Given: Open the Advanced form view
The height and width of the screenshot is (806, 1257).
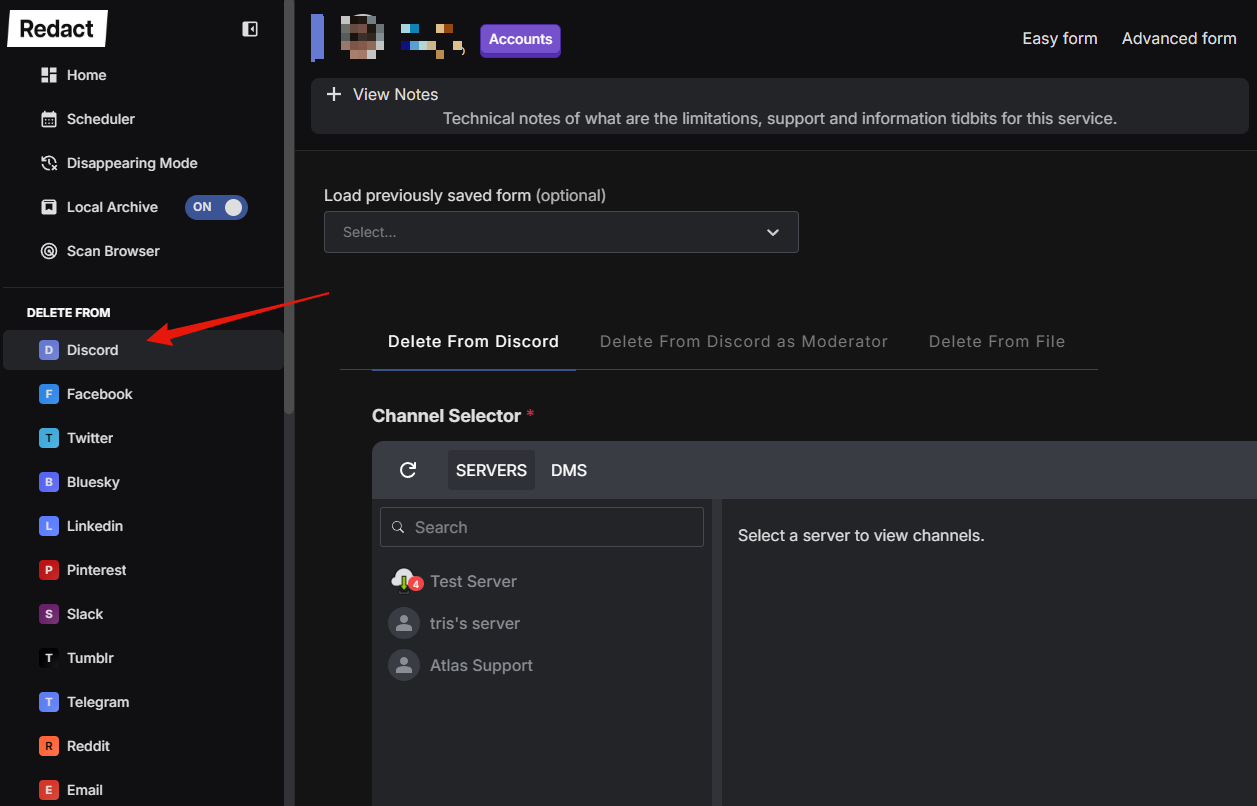Looking at the screenshot, I should click(1179, 38).
